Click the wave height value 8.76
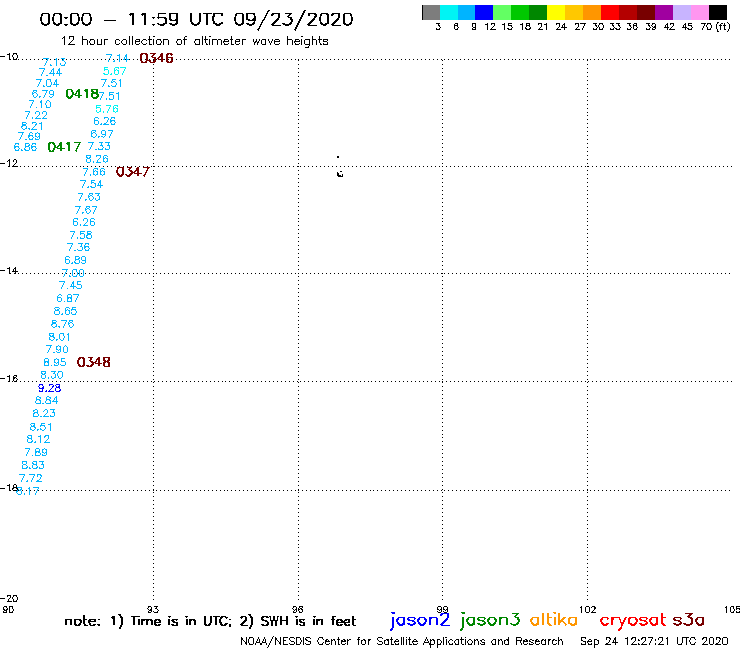740x650 pixels. coord(62,324)
